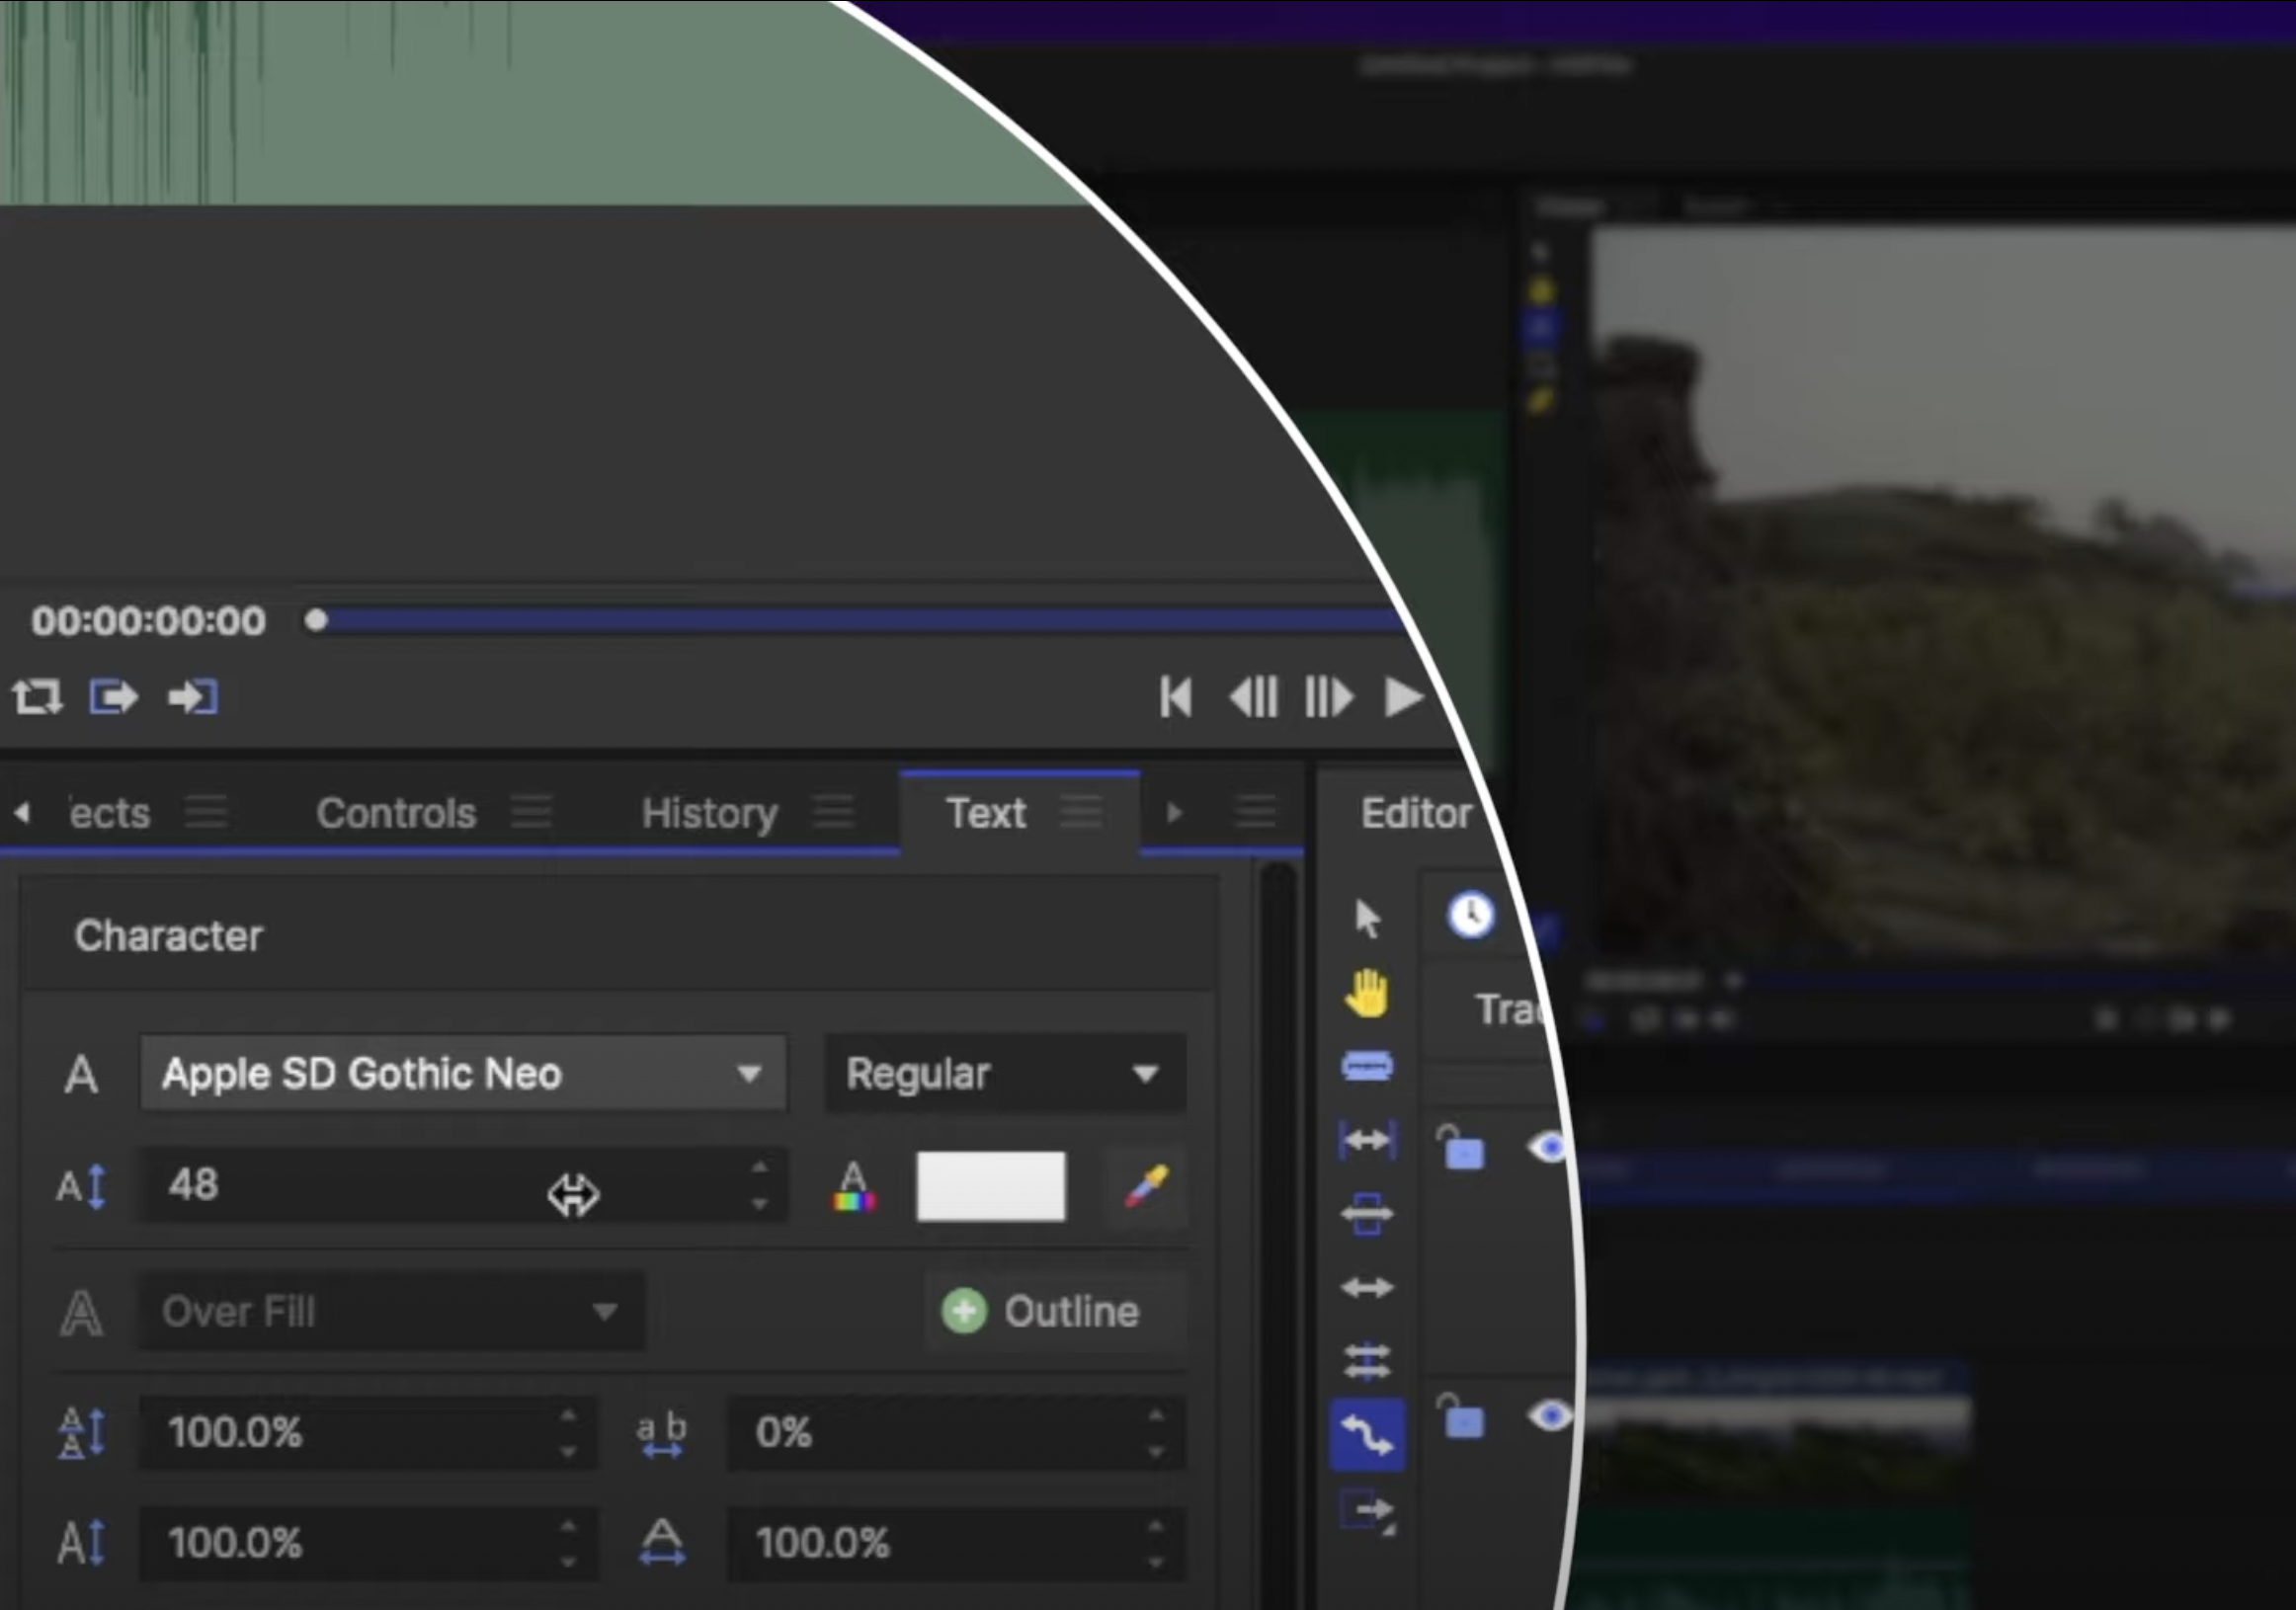2296x1610 pixels.
Task: Select highlighted Snap tool icon
Action: [1366, 1435]
